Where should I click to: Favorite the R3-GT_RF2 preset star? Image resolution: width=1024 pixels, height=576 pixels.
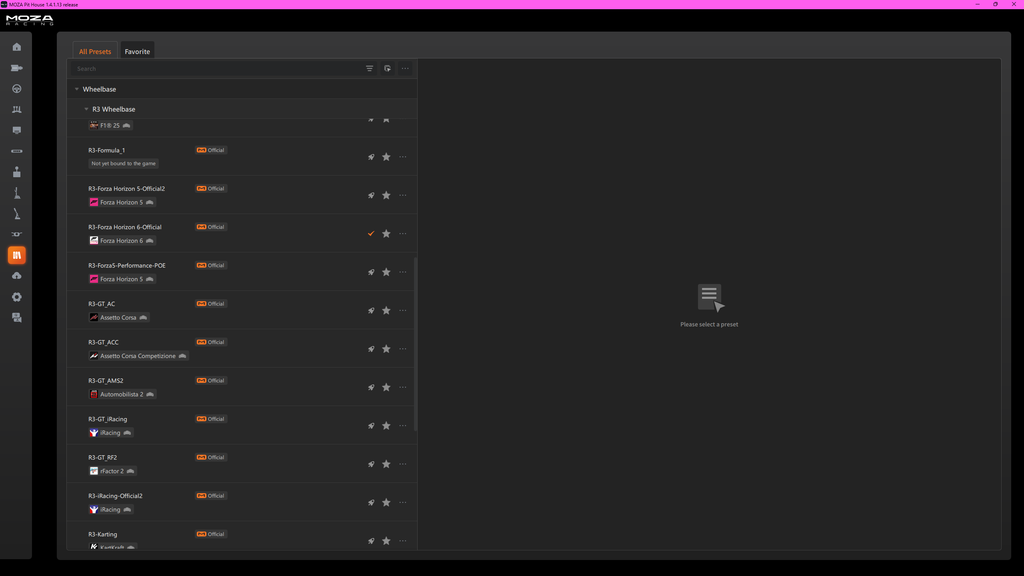[386, 464]
